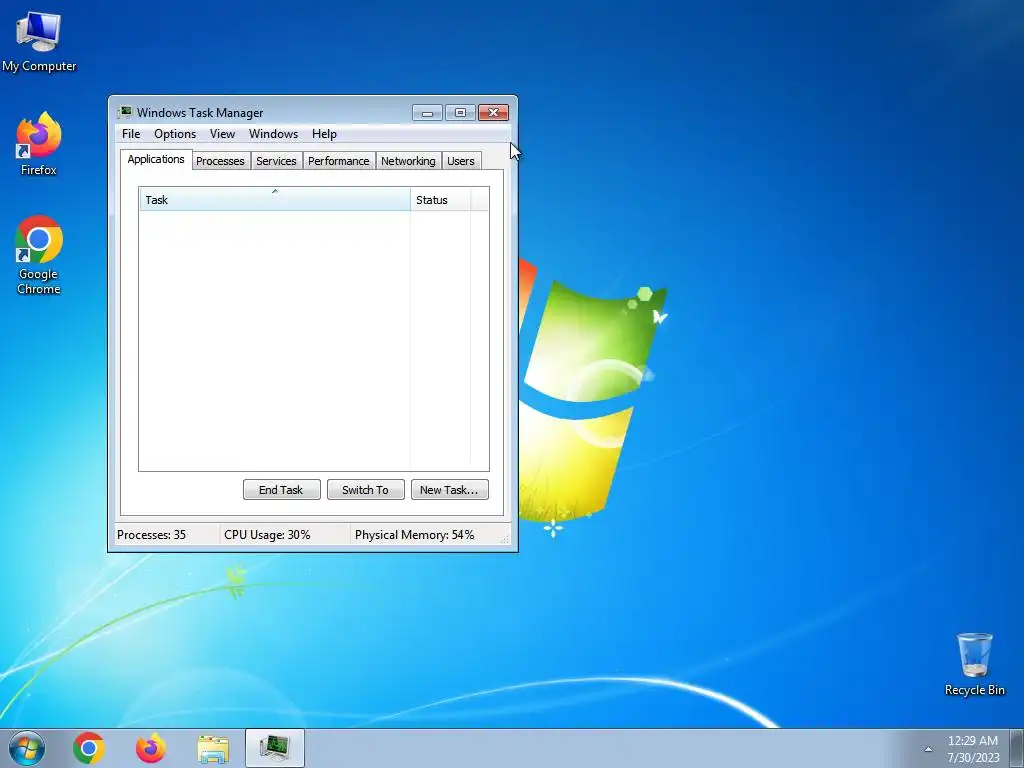This screenshot has height=768, width=1024.
Task: Maximize the Task Manager window
Action: (x=460, y=113)
